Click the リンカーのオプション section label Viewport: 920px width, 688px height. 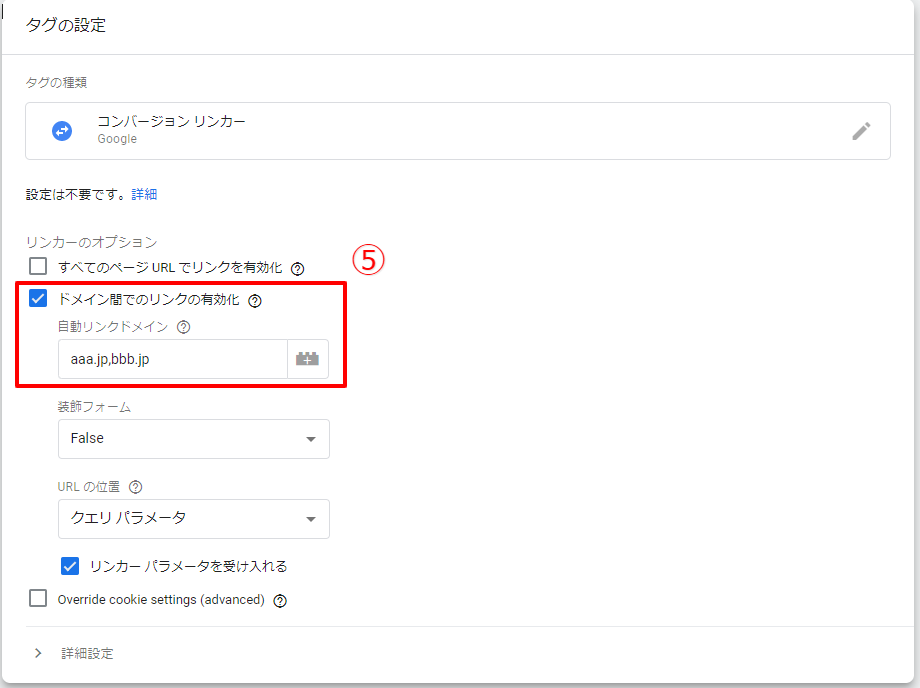pos(91,242)
